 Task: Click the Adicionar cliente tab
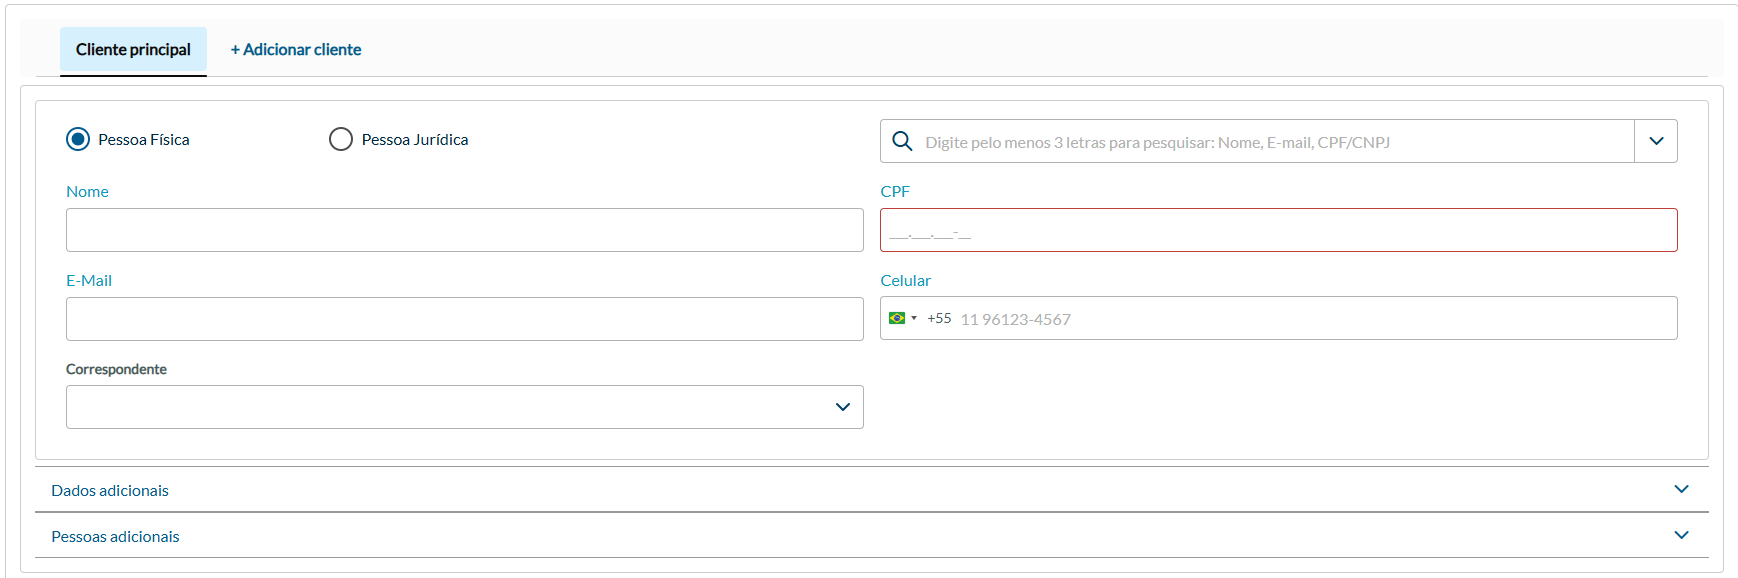[296, 50]
